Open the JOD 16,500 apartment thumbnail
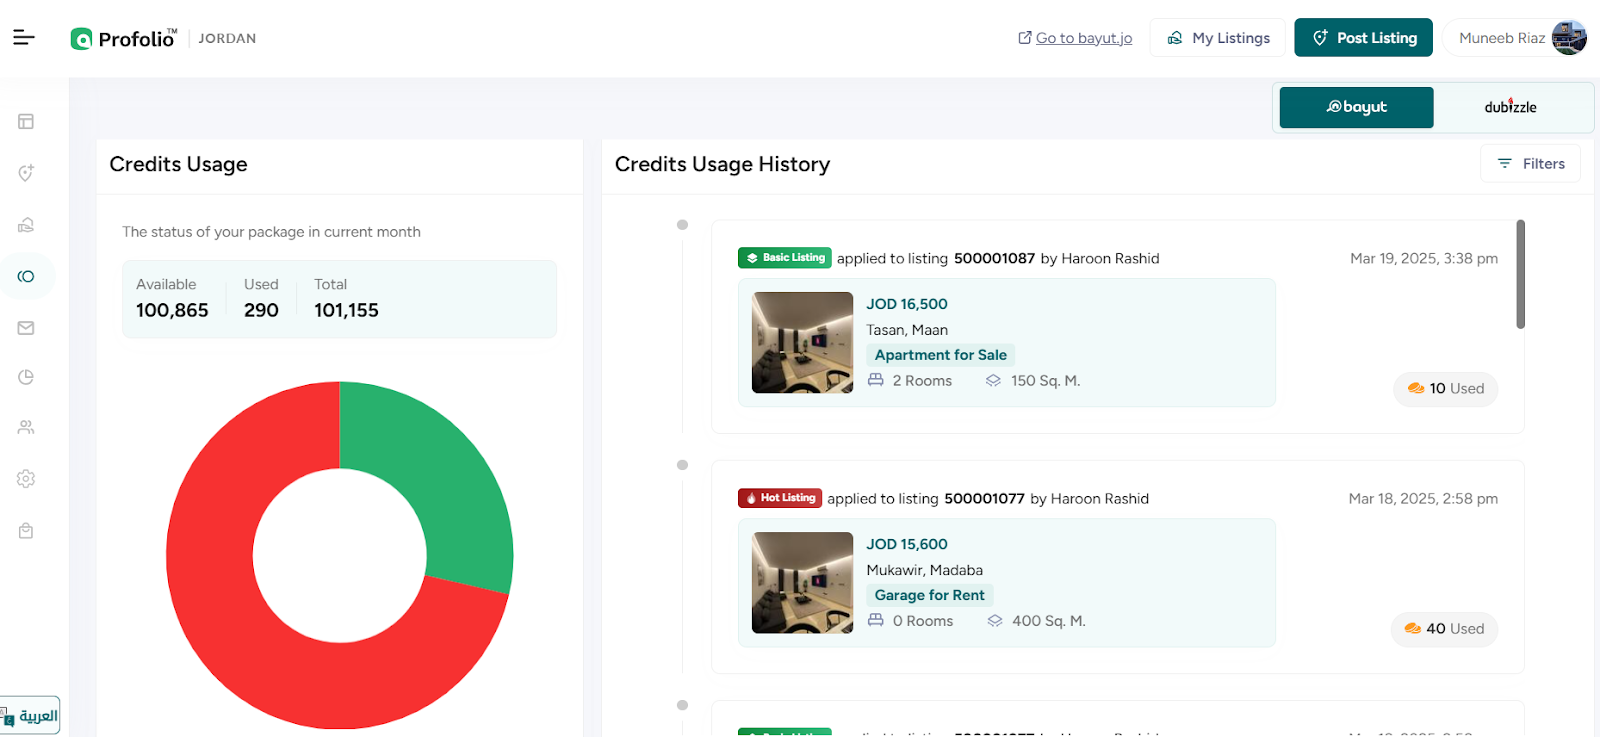The image size is (1600, 737). click(x=803, y=342)
